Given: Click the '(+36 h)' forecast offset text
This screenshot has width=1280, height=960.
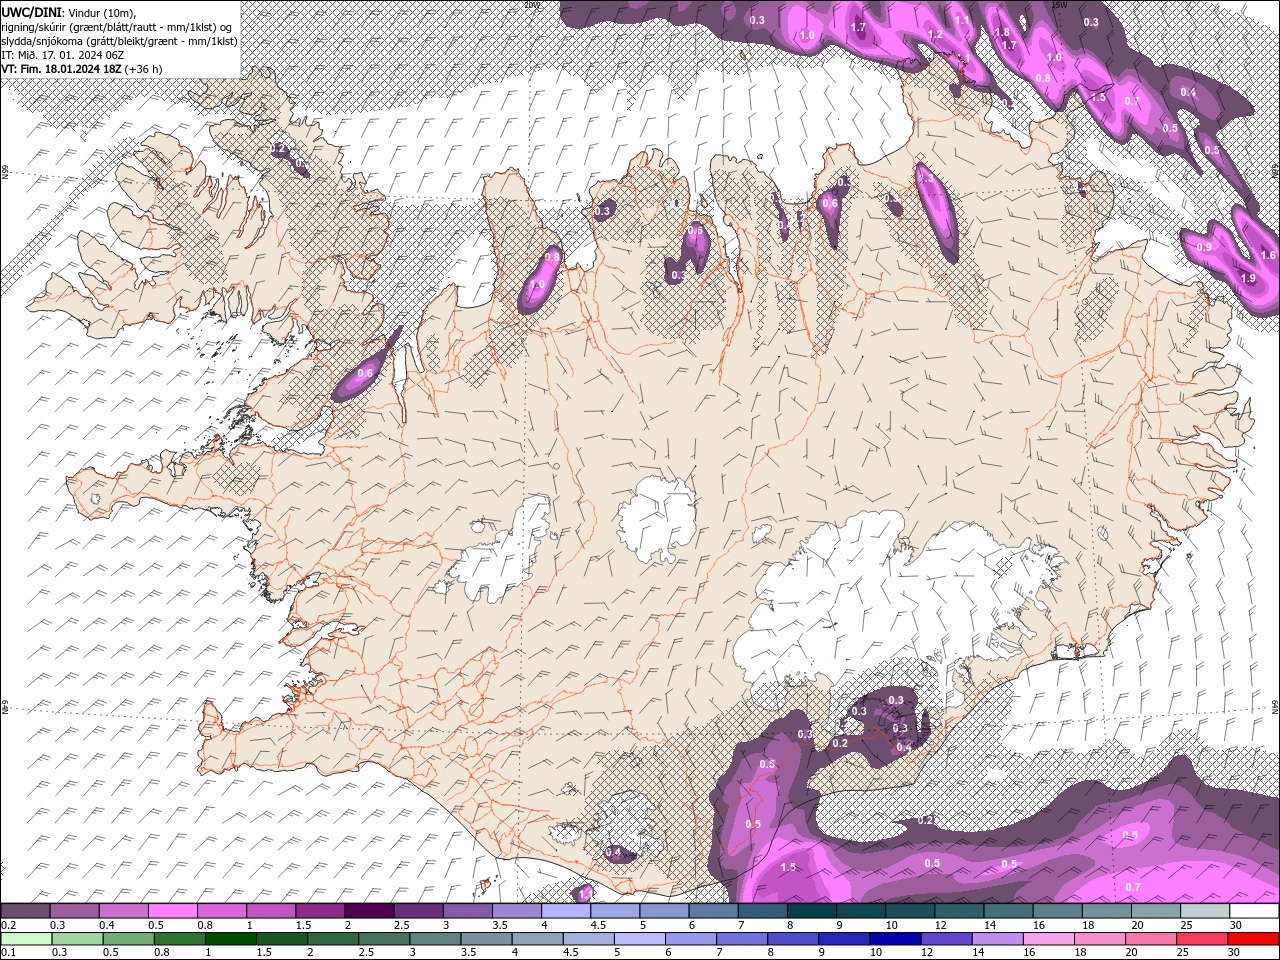Looking at the screenshot, I should 144,69.
